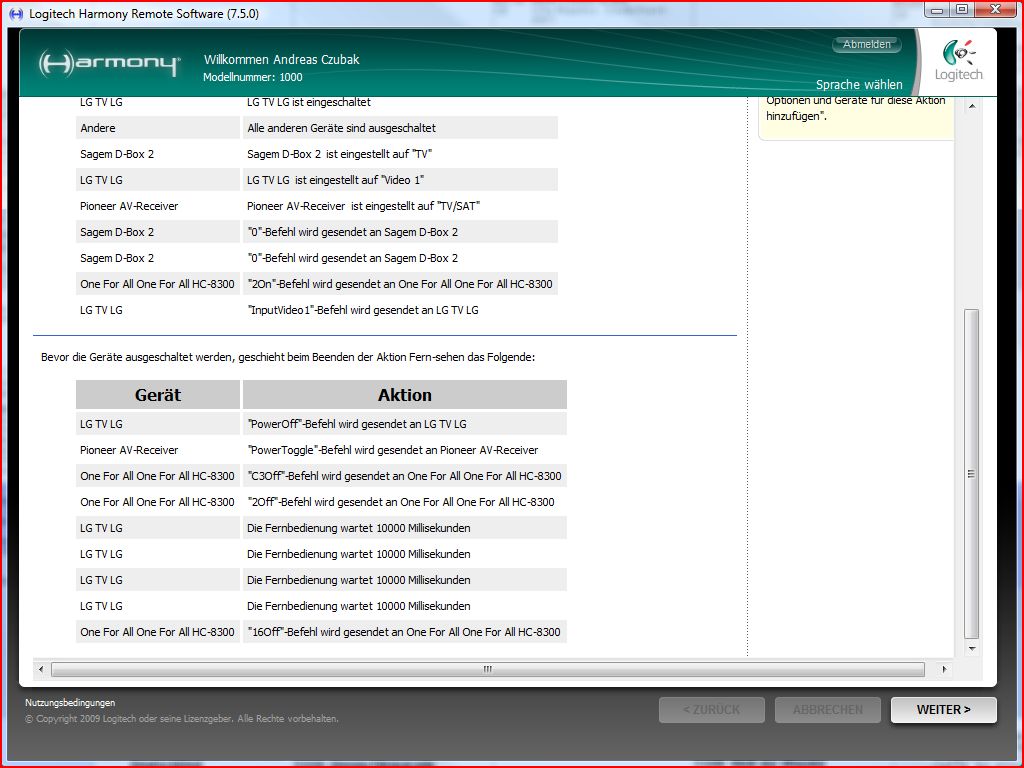Click the horizontal scrollbar left arrow
This screenshot has width=1024, height=768.
(41, 669)
